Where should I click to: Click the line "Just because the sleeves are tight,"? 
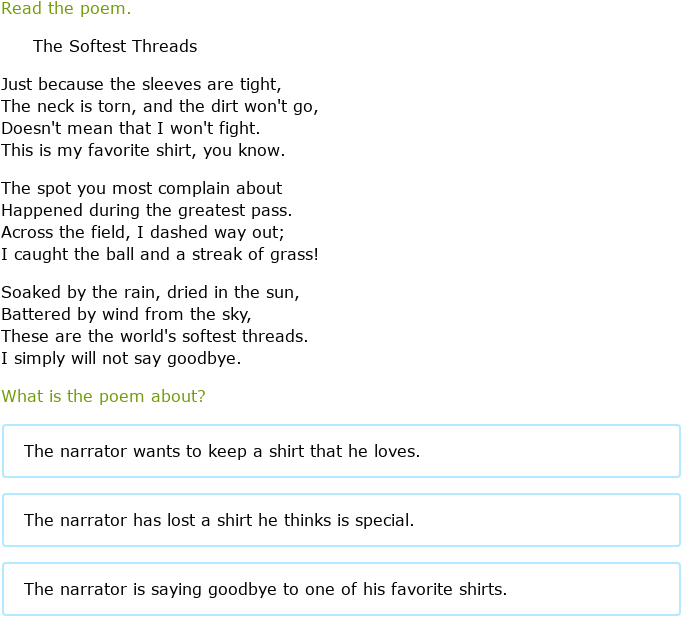(x=142, y=84)
